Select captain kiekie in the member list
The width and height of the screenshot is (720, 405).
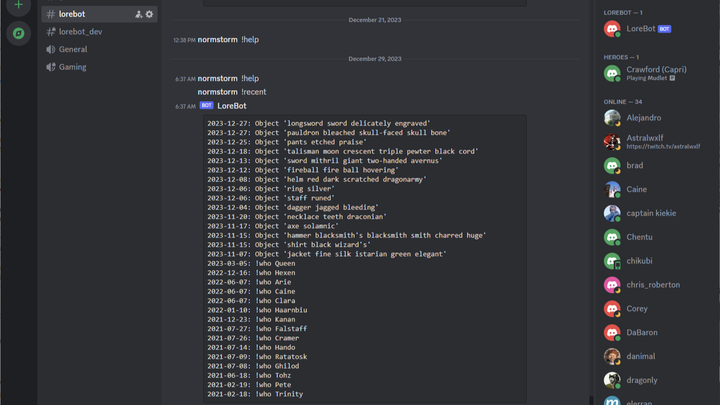point(652,213)
